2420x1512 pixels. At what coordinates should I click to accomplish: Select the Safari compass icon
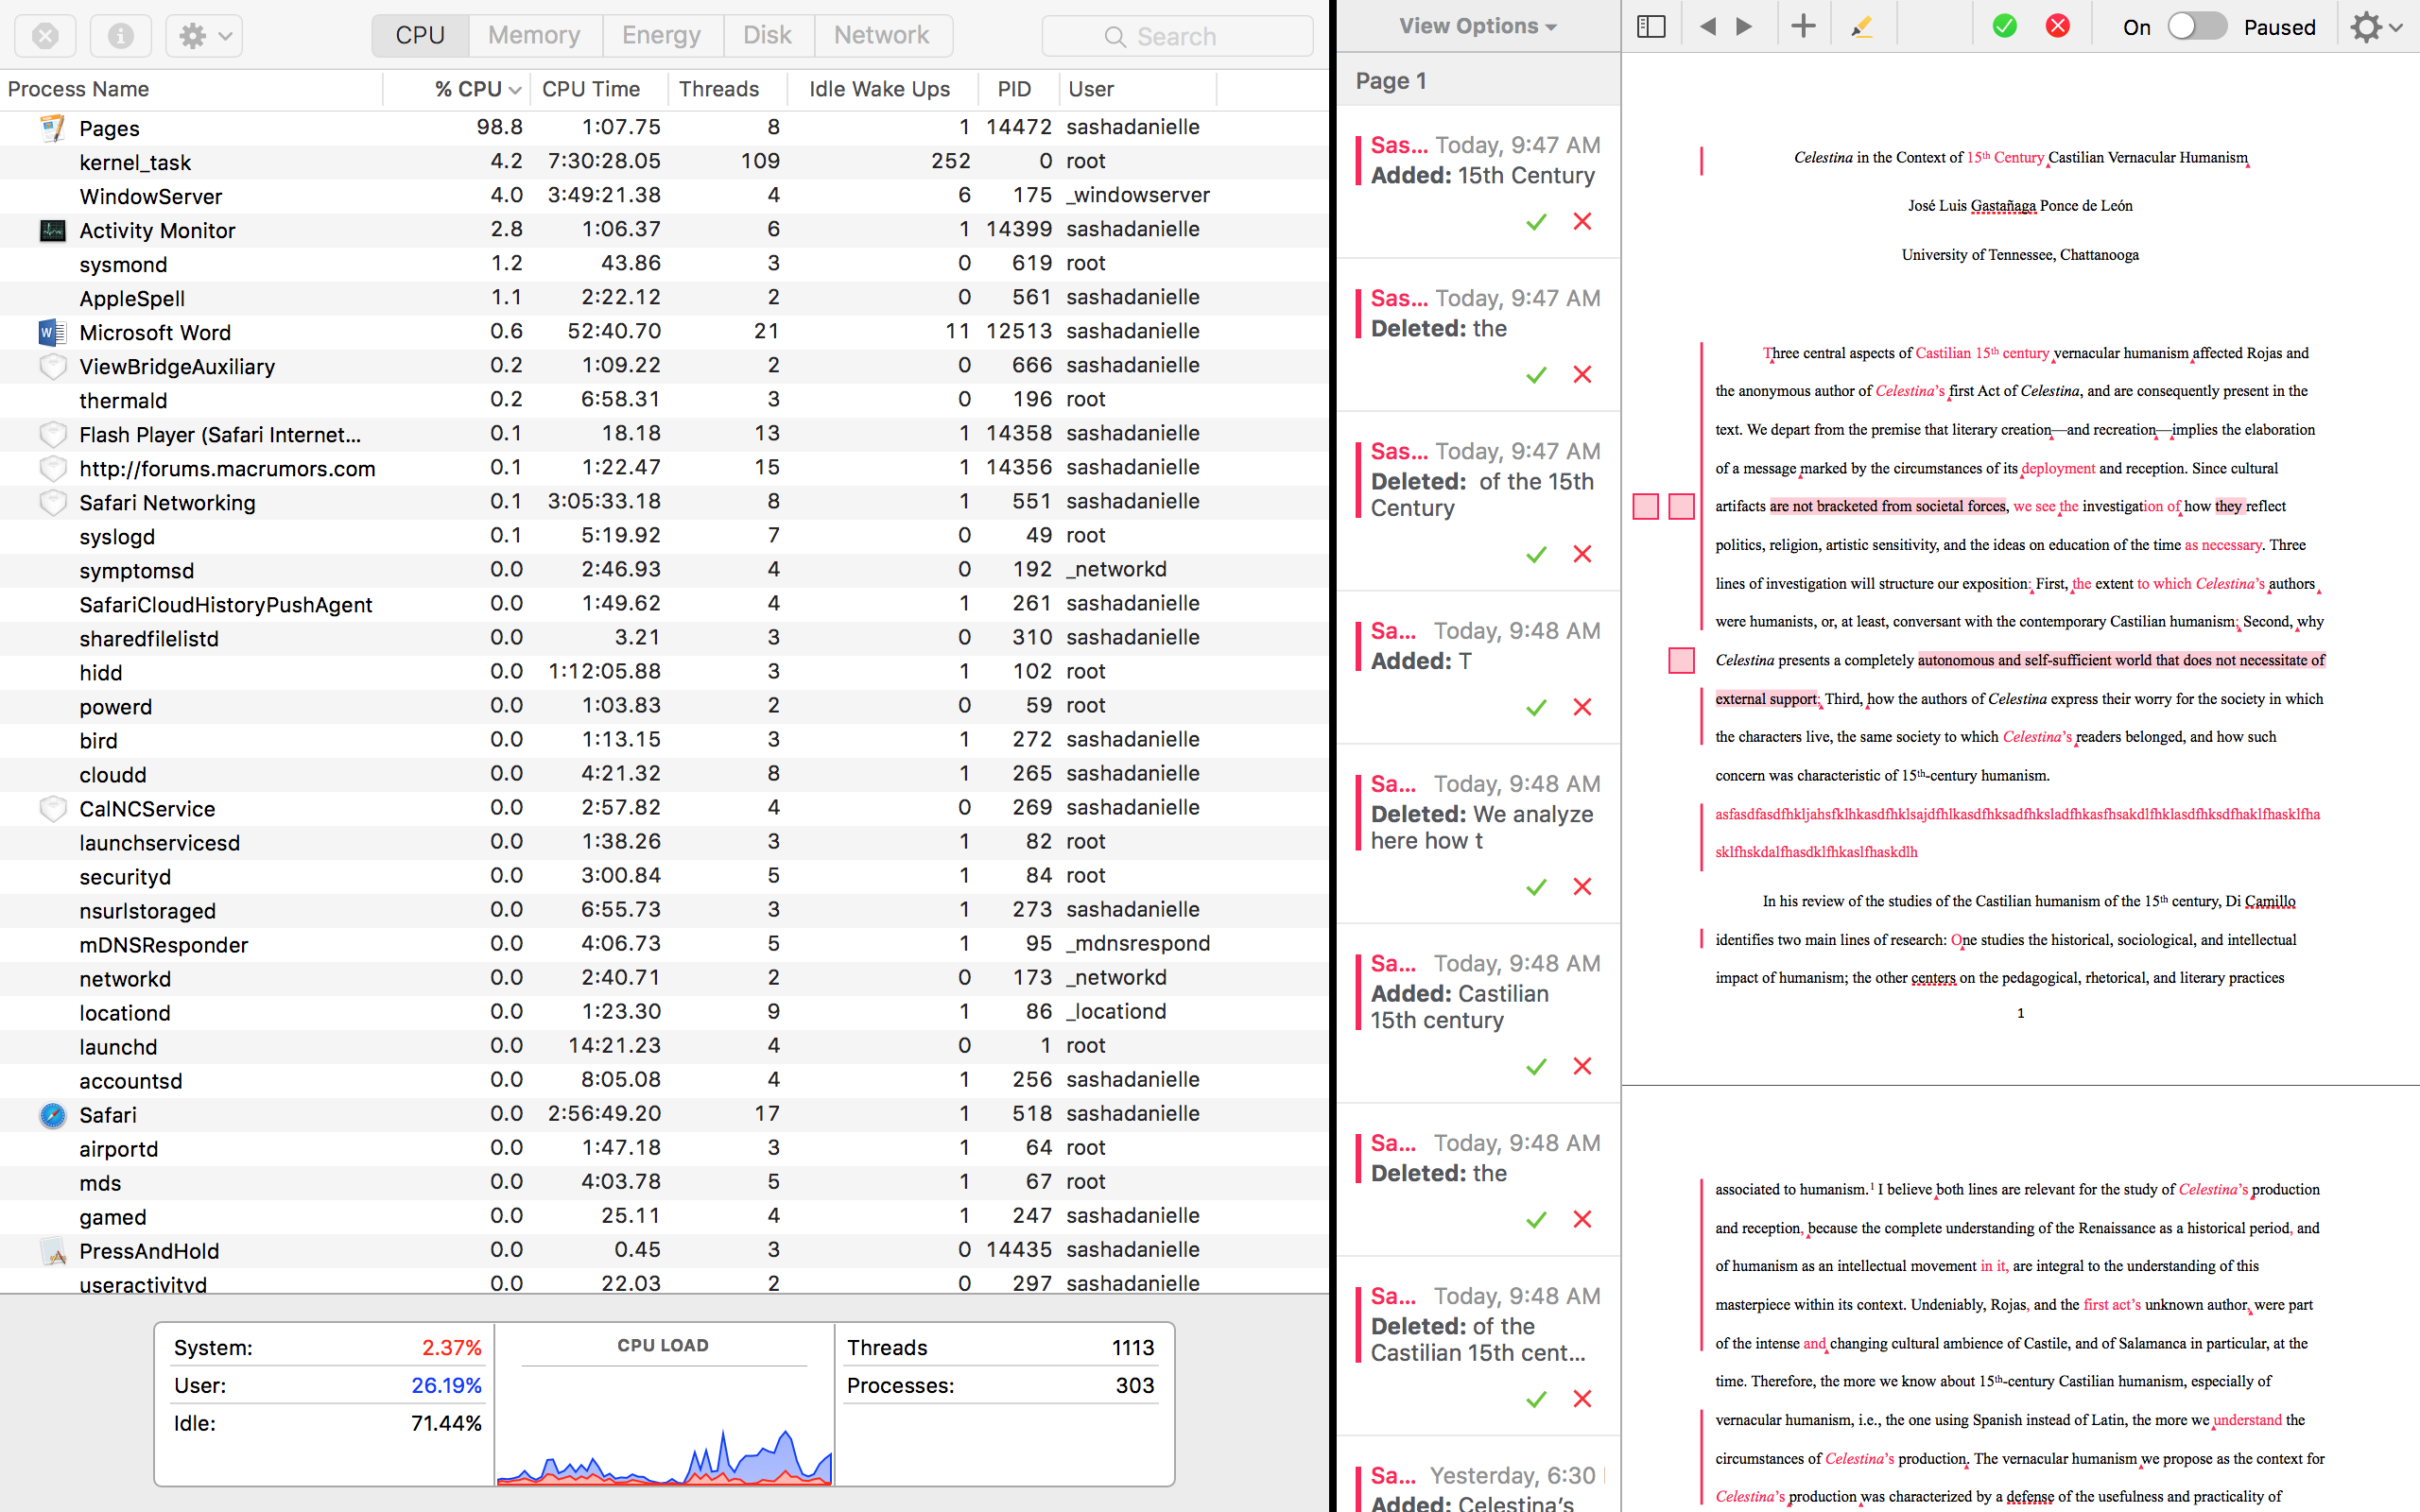tap(52, 1114)
